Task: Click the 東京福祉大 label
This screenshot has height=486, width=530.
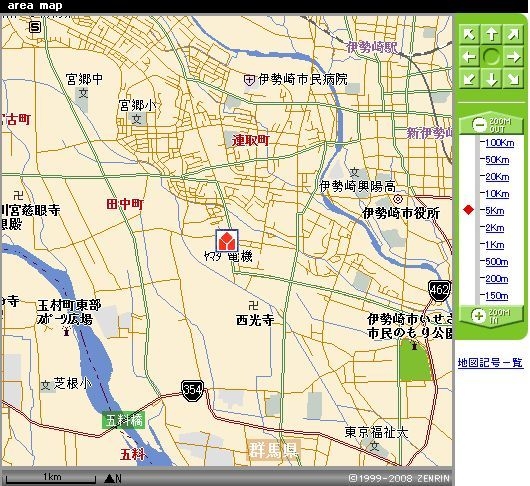Action: [x=376, y=432]
